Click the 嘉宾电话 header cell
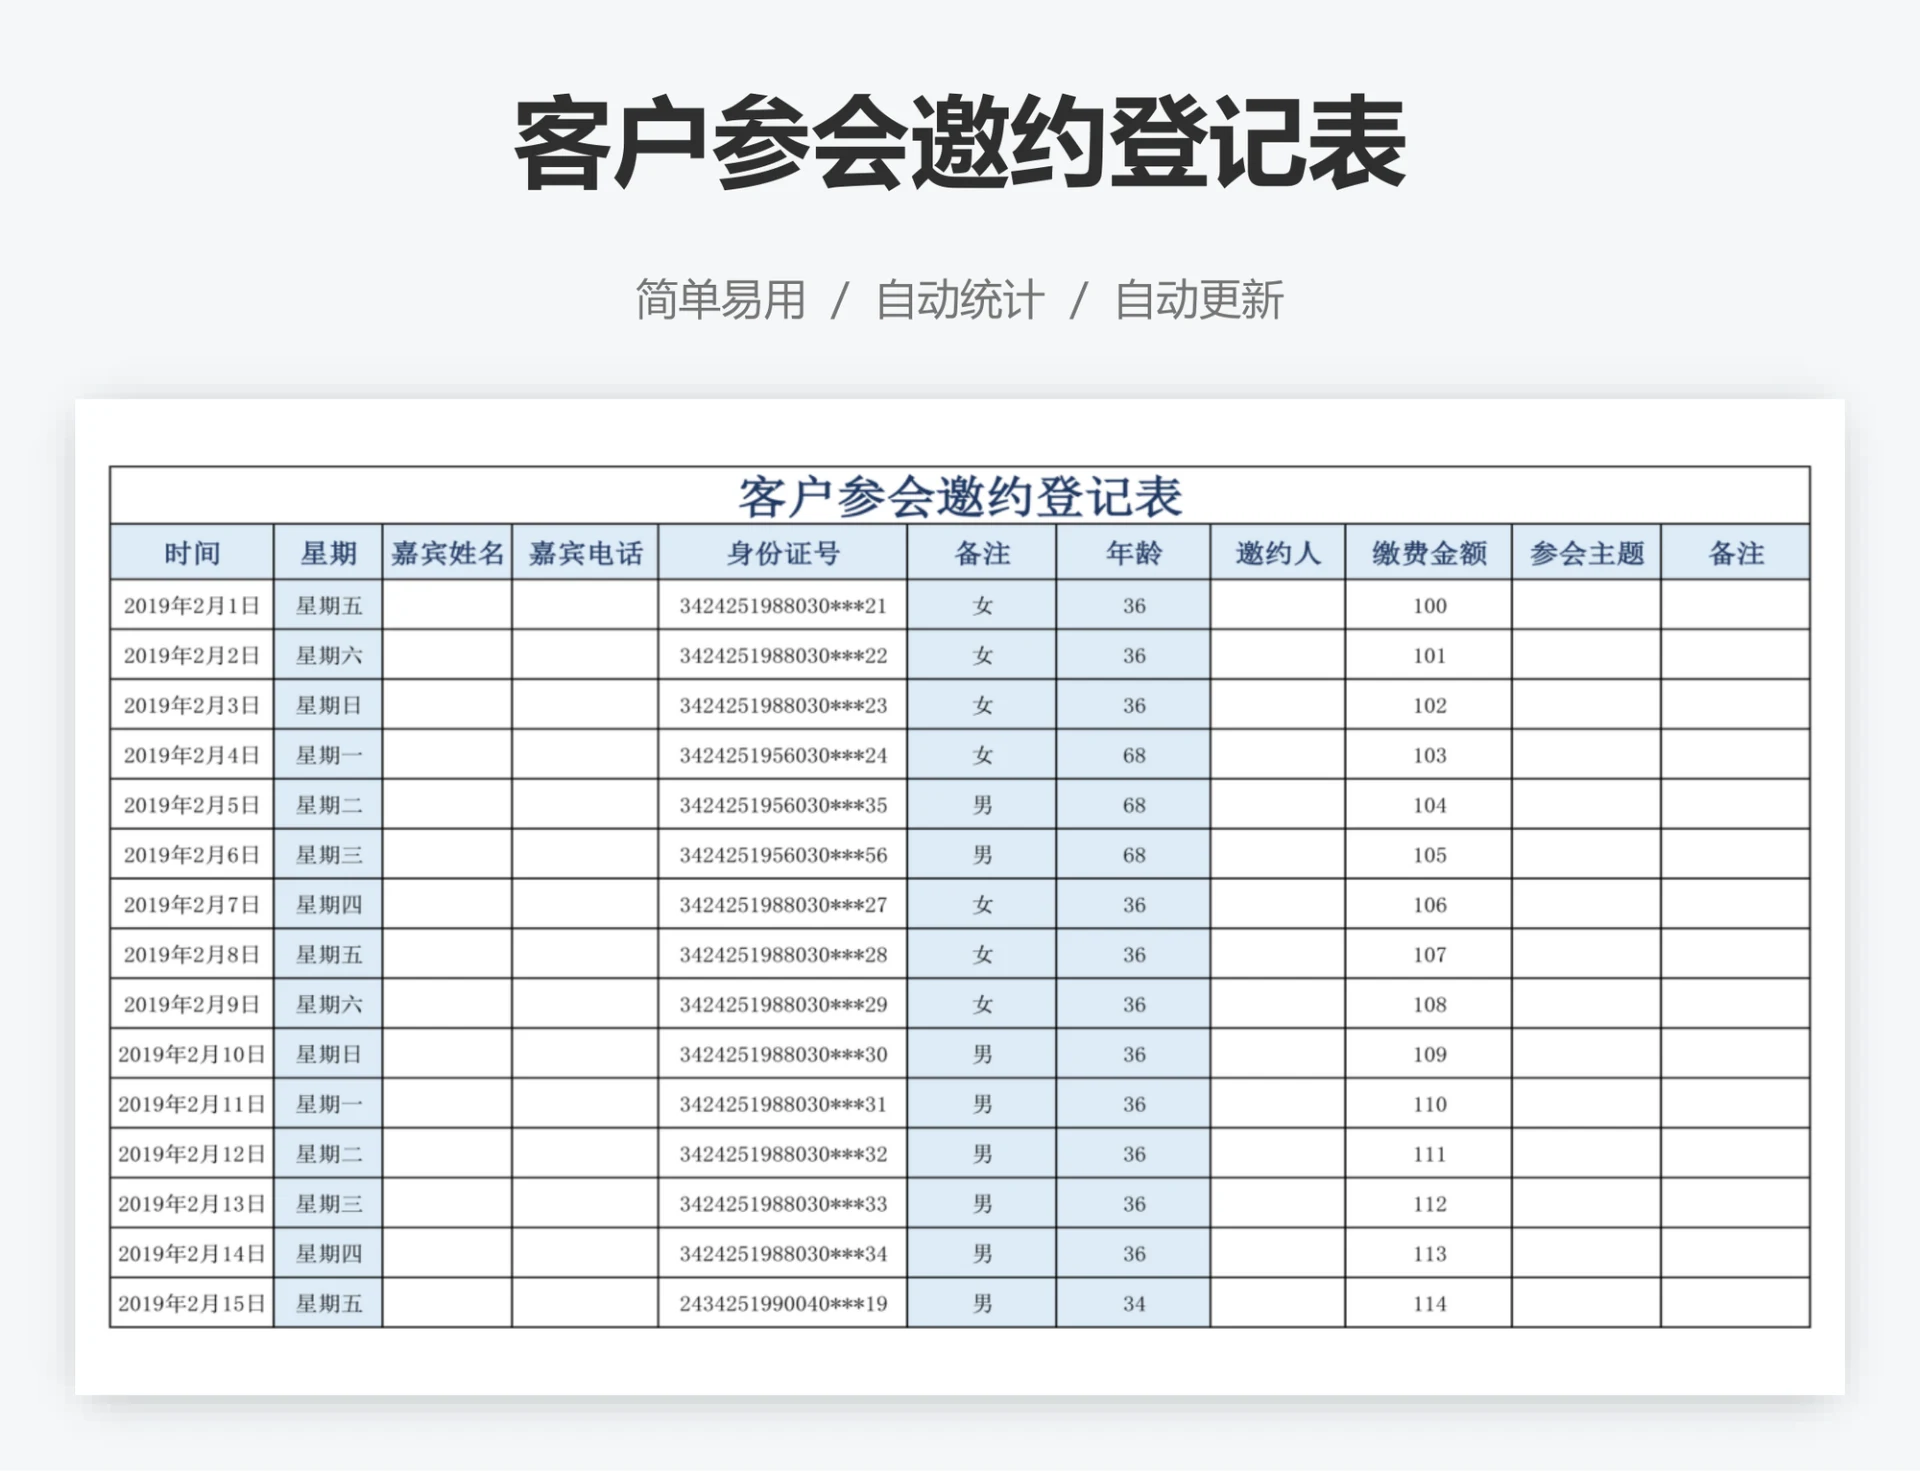Screen dimensions: 1920x1471 click(584, 553)
